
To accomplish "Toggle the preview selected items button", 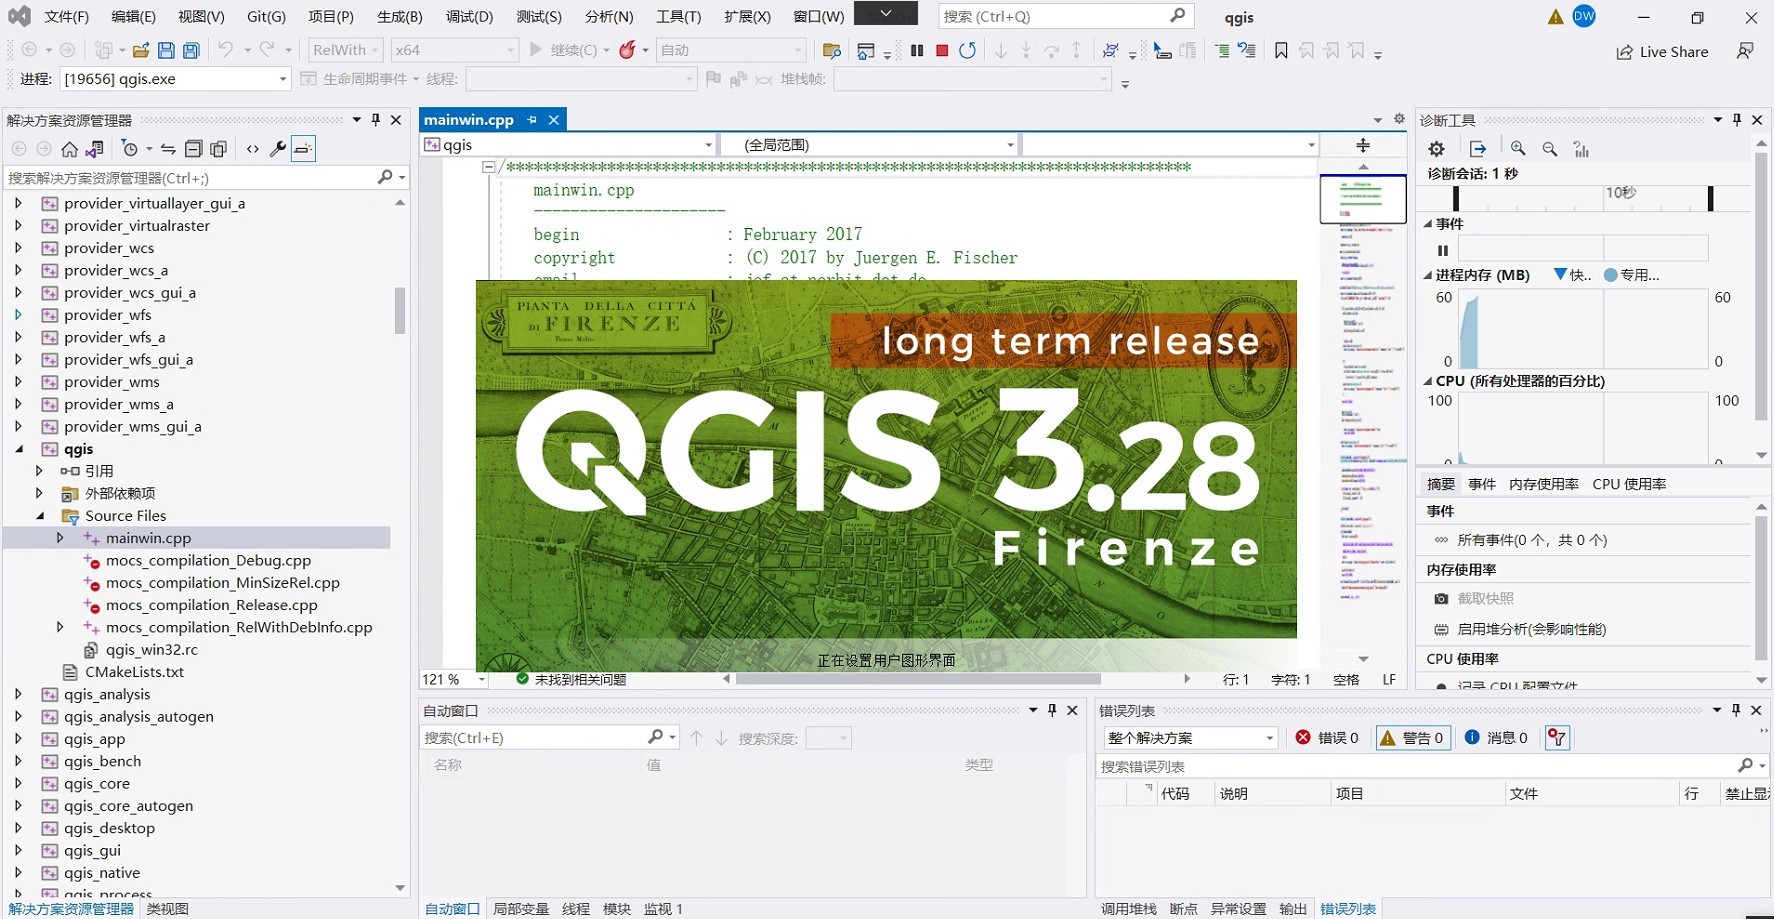I will click(x=303, y=149).
